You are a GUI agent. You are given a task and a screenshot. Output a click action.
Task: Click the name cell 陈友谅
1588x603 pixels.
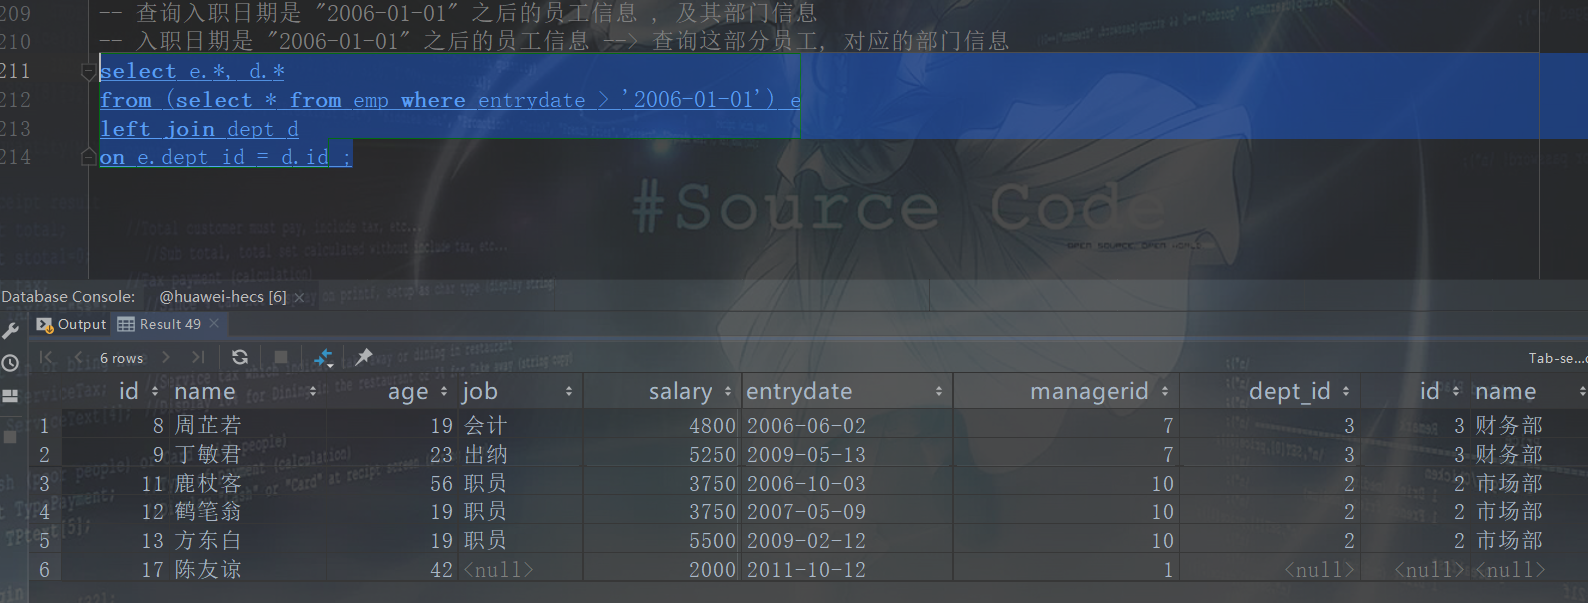[x=208, y=570]
